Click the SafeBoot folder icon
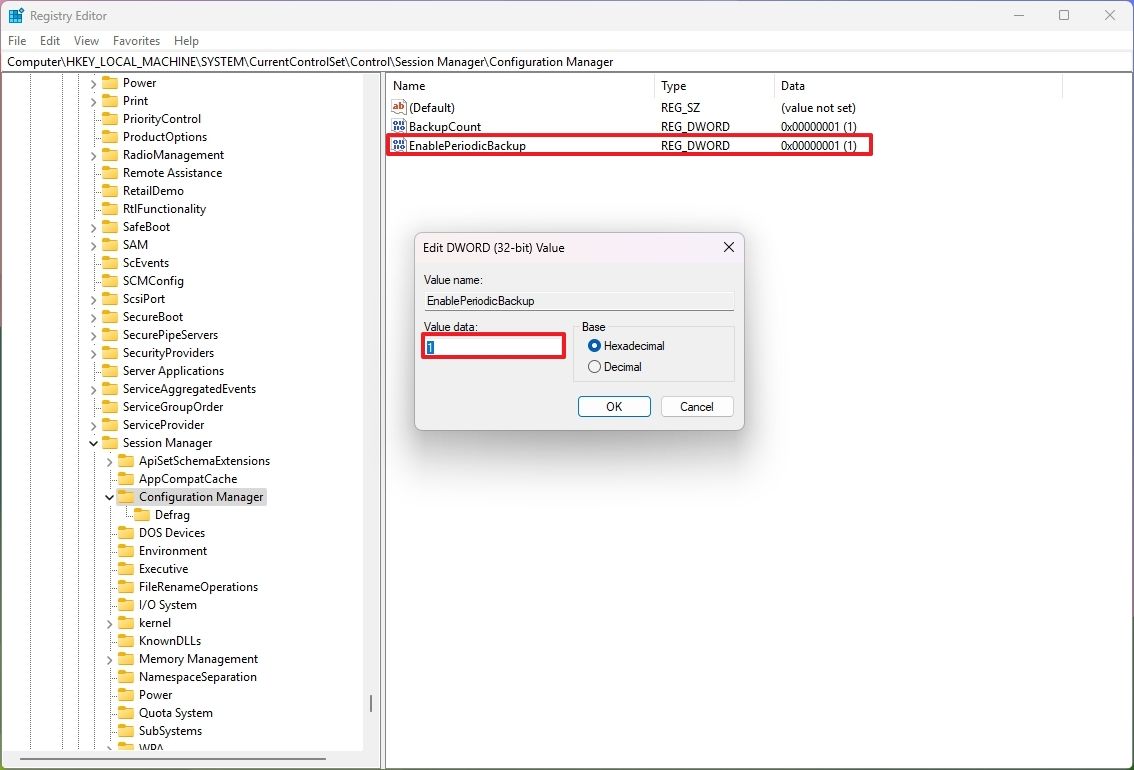The height and width of the screenshot is (770, 1134). pyautogui.click(x=108, y=226)
